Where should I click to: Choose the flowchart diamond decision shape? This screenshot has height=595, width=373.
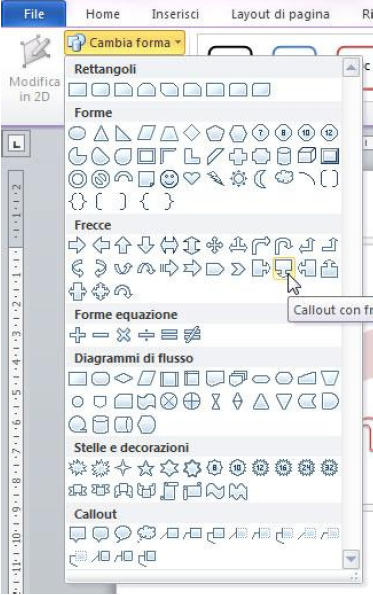[x=123, y=378]
